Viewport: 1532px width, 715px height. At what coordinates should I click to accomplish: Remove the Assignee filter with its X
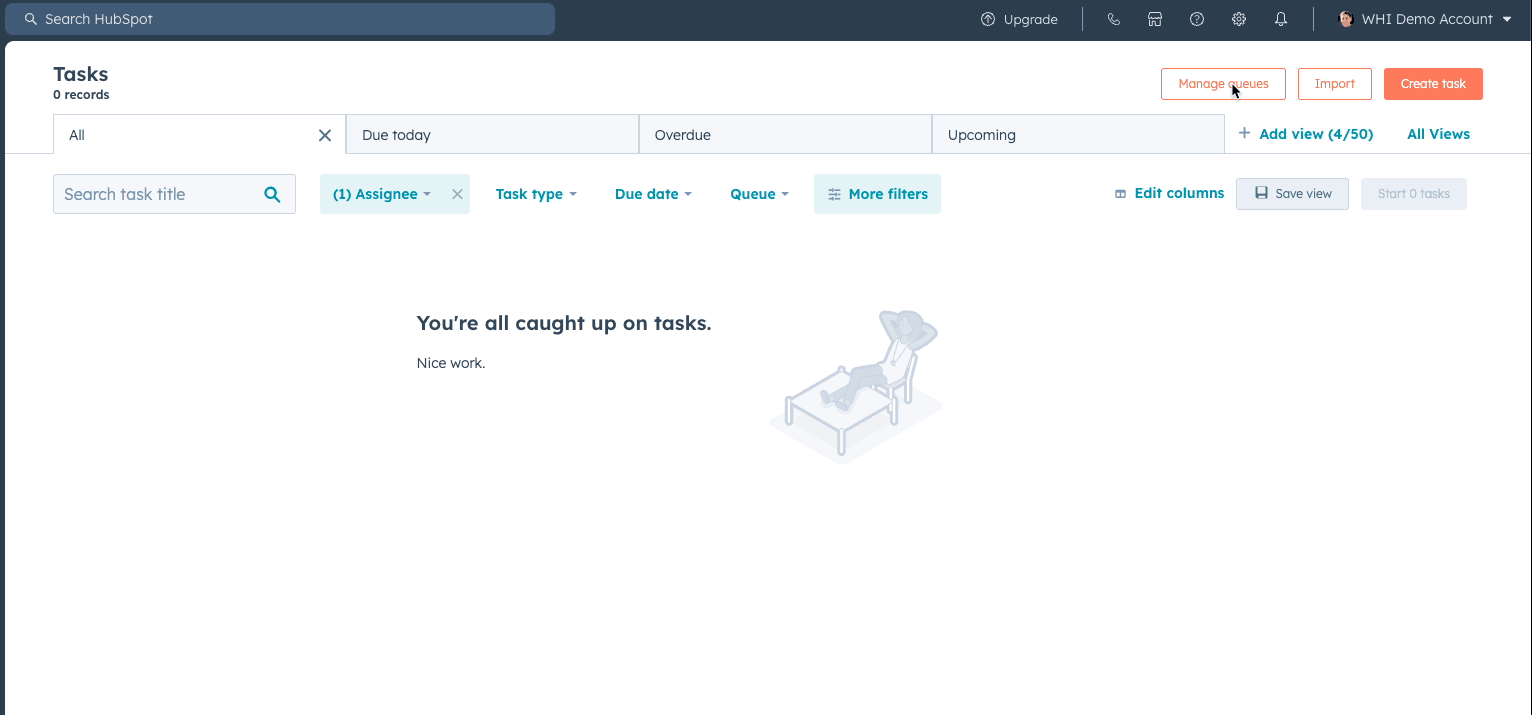tap(458, 194)
